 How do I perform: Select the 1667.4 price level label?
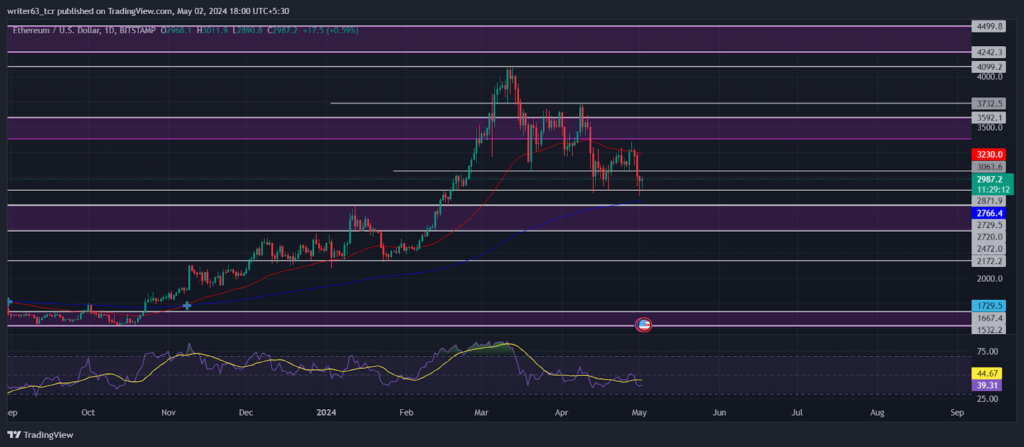tap(987, 318)
